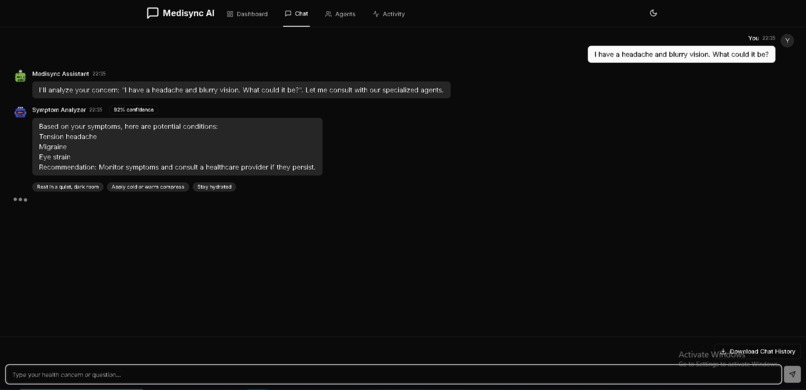Select 'Rest in a quiet, dark room' suggestion
This screenshot has height=390, width=806.
pos(68,187)
